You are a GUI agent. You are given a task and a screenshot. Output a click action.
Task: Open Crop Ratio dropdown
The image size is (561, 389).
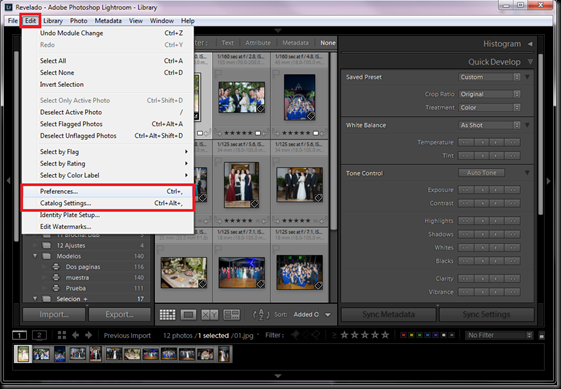pyautogui.click(x=489, y=94)
